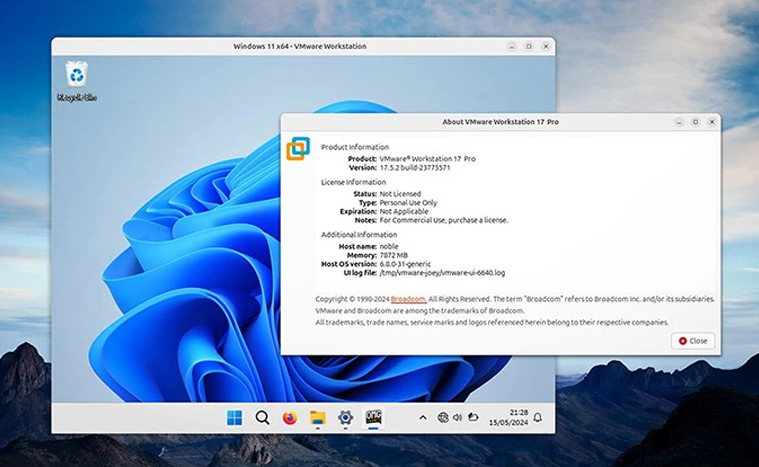
Task: Click the 'Windows 11 x64 - VMware Workstation' title bar
Action: pyautogui.click(x=300, y=46)
